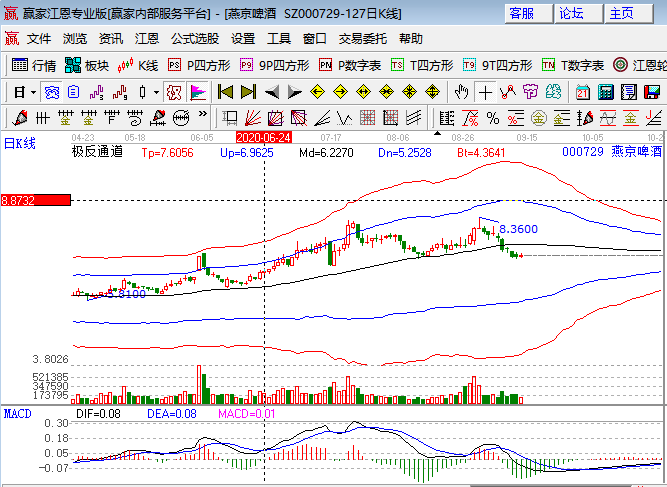
Task: Click the yellow diamond horizontal-compress icon
Action: click(386, 91)
